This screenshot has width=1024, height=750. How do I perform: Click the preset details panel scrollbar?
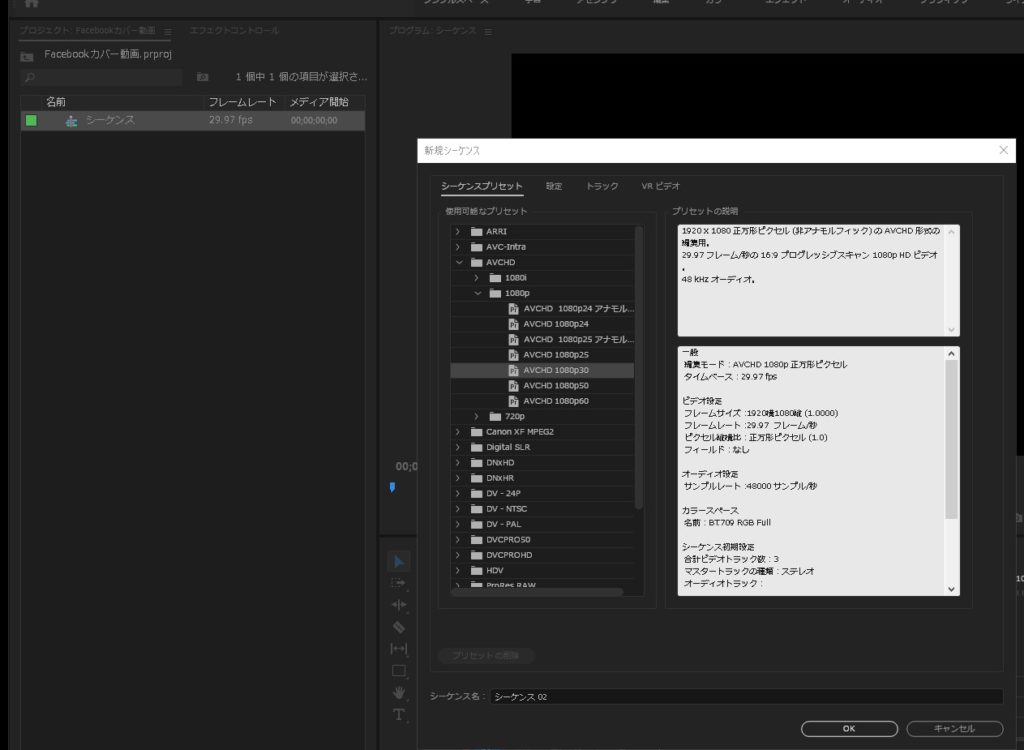tap(951, 440)
